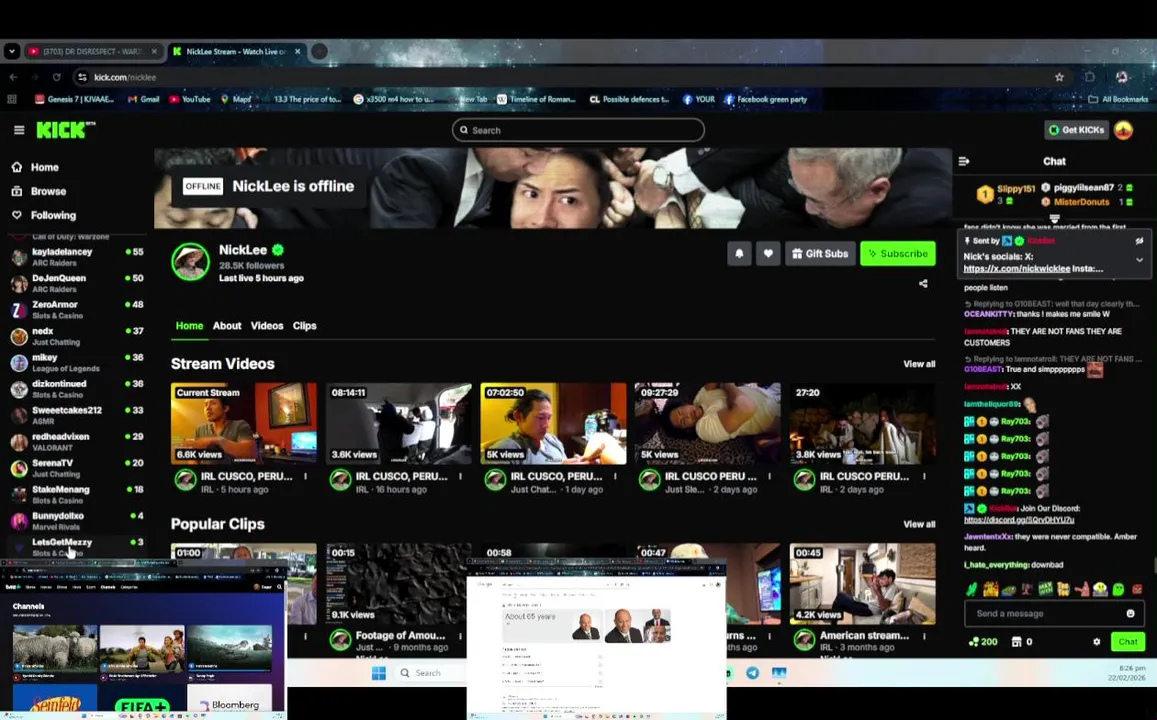
Task: Open the notification bell for NickLee
Action: coord(739,254)
